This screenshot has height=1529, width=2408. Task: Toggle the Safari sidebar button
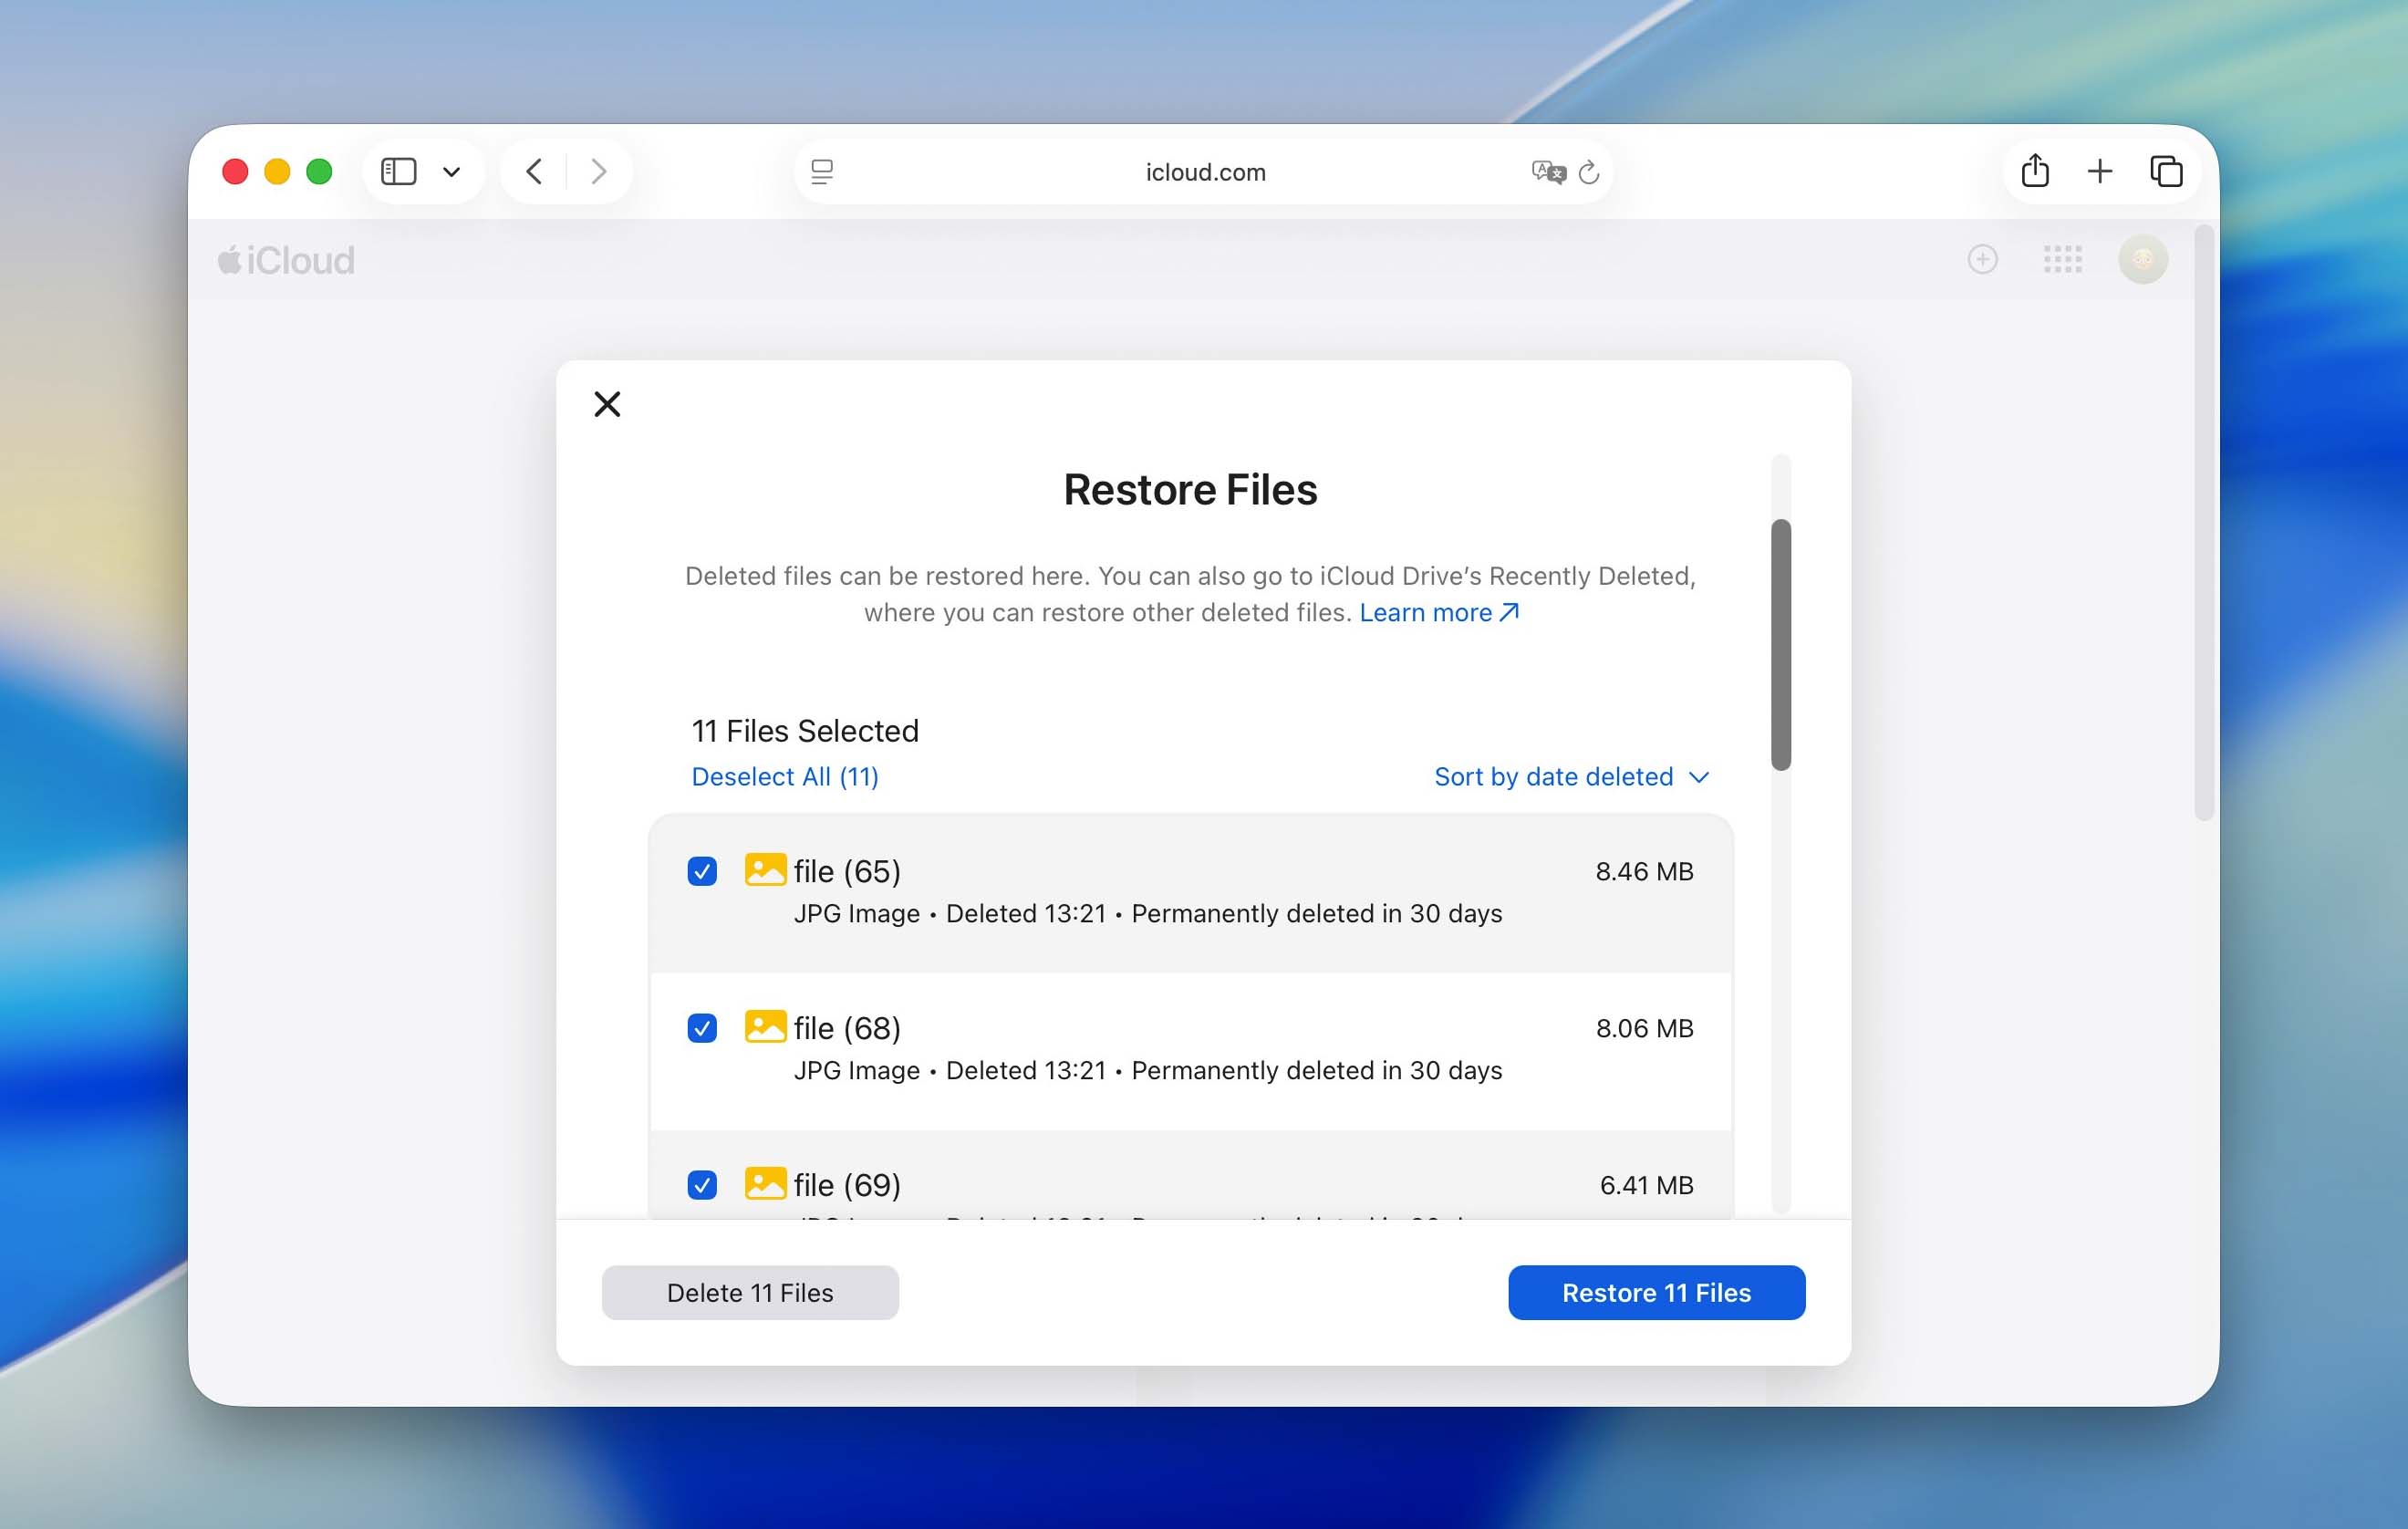(398, 172)
